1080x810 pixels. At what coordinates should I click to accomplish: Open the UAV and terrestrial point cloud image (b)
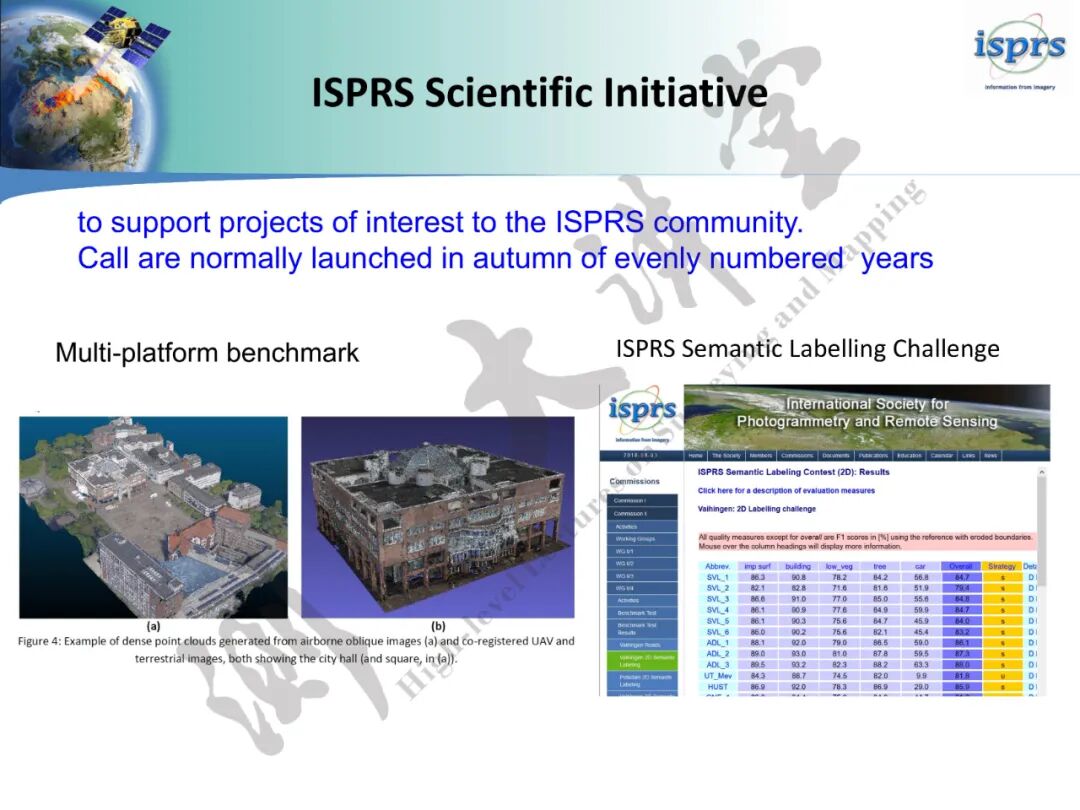(x=437, y=517)
